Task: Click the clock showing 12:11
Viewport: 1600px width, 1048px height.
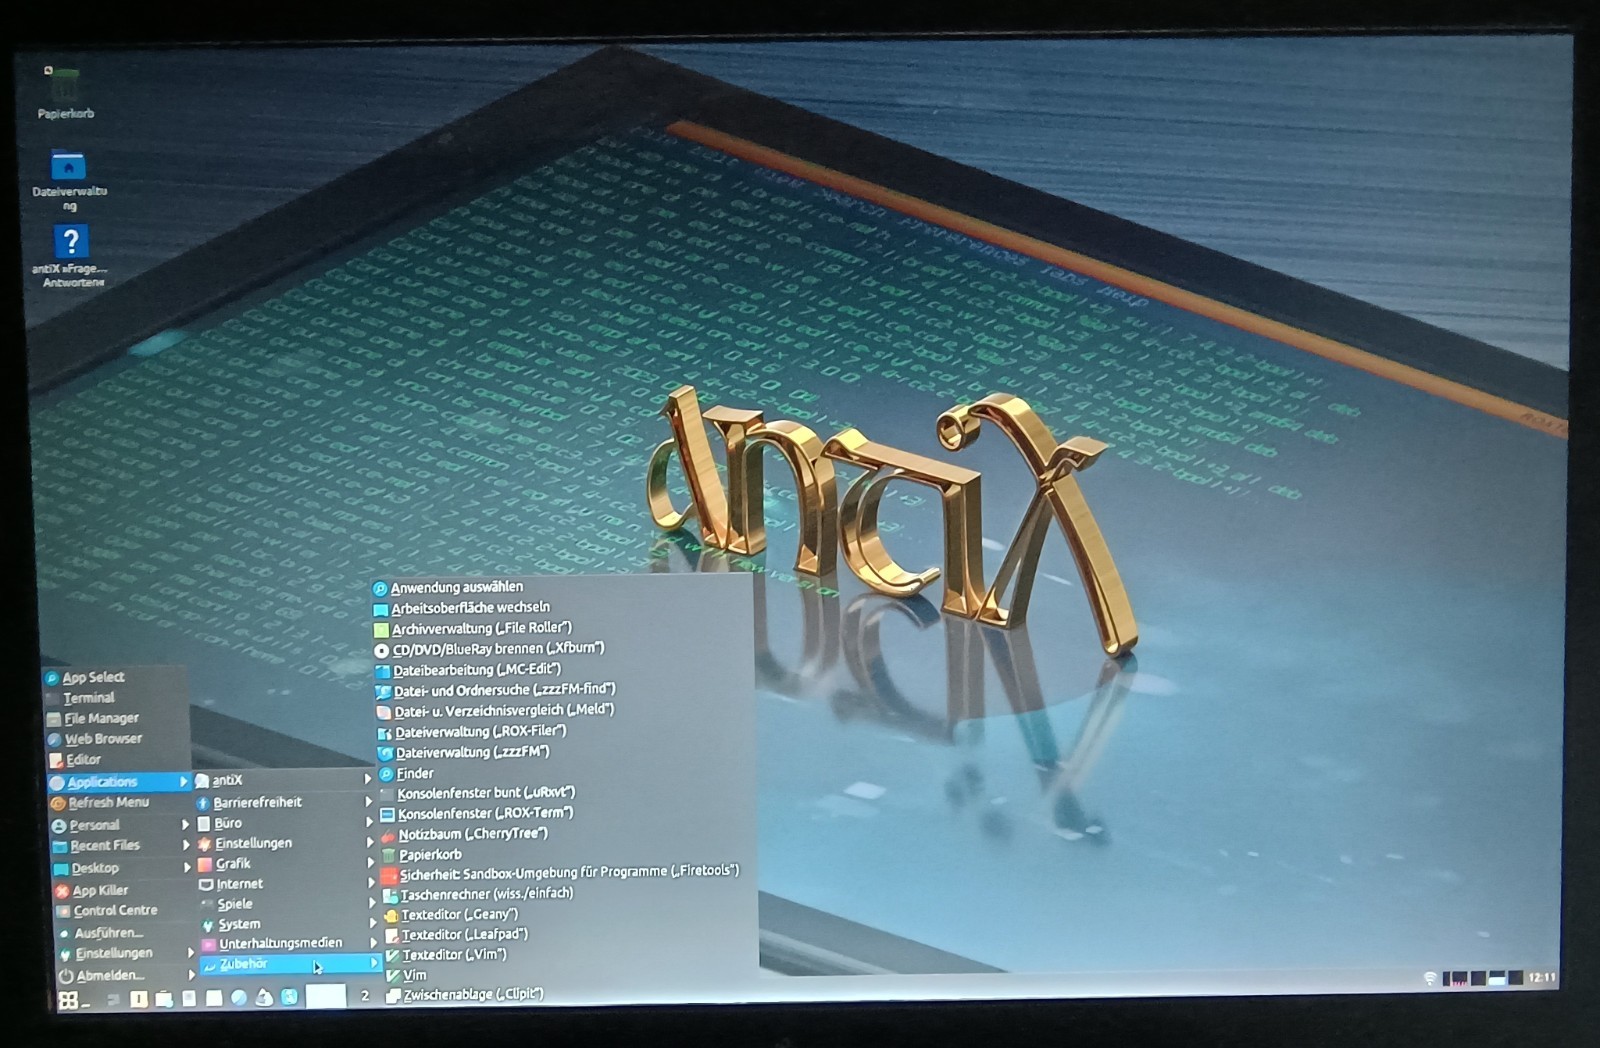Action: click(x=1542, y=977)
